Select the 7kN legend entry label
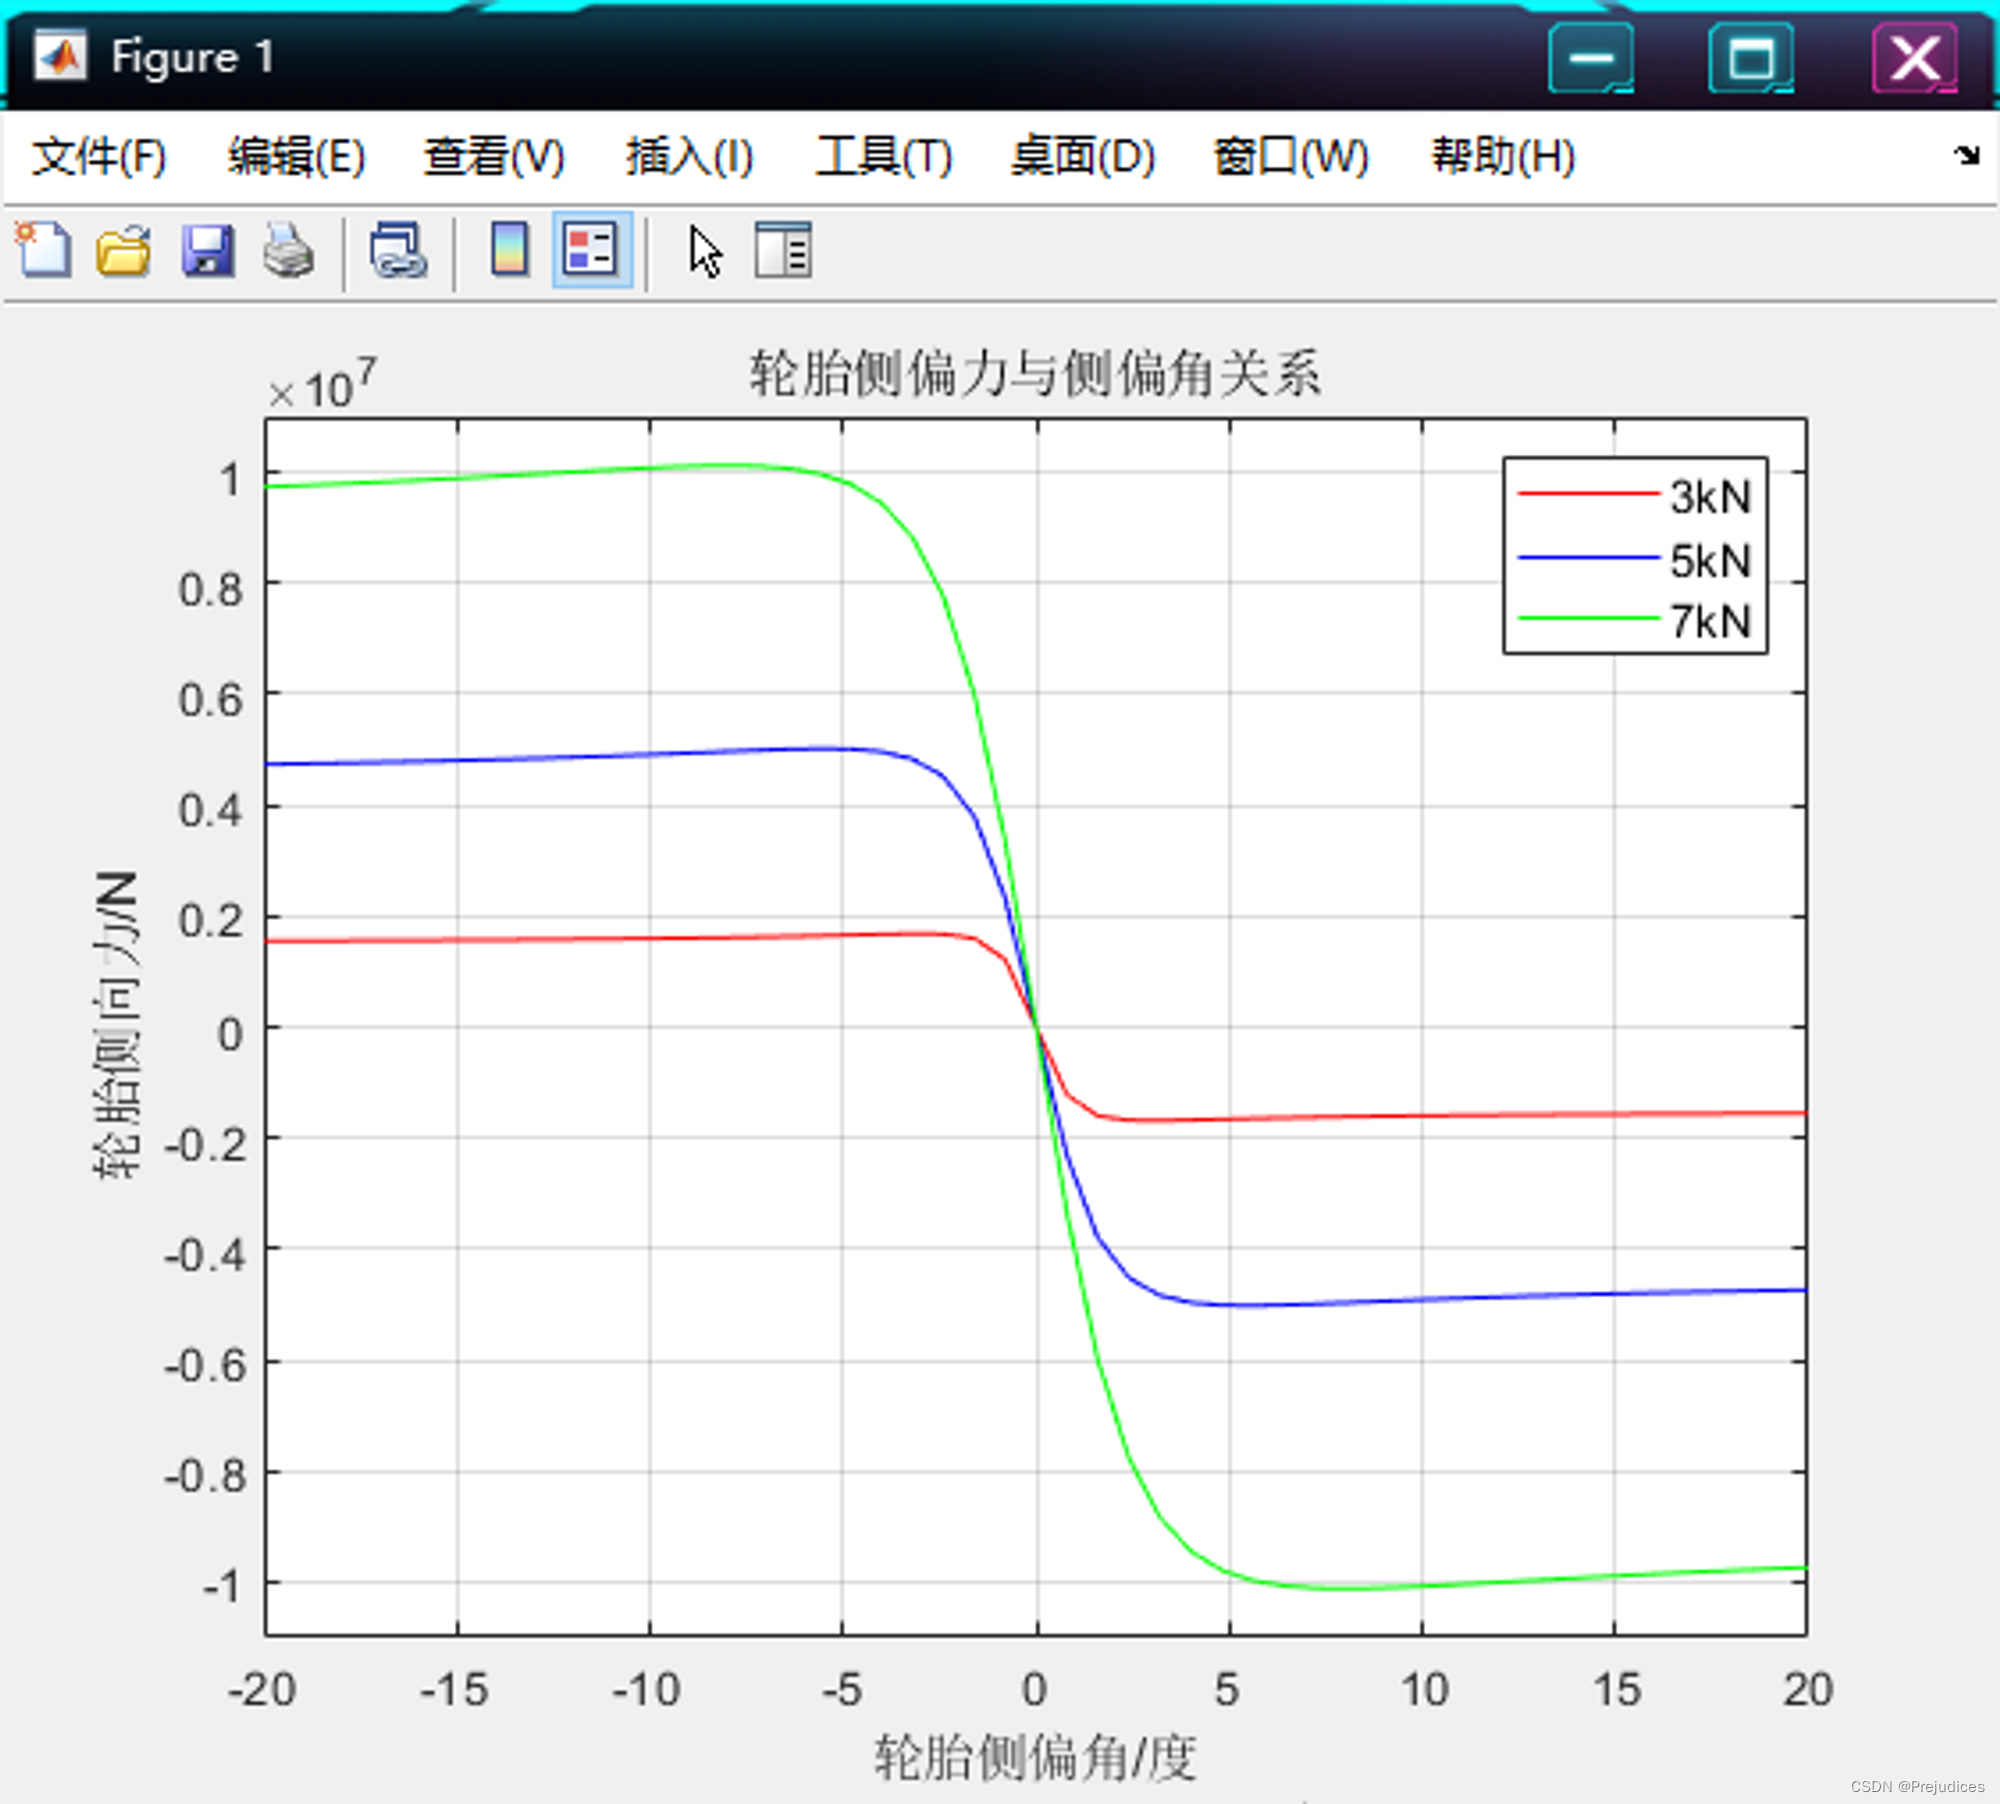This screenshot has height=1804, width=2000. click(1711, 621)
